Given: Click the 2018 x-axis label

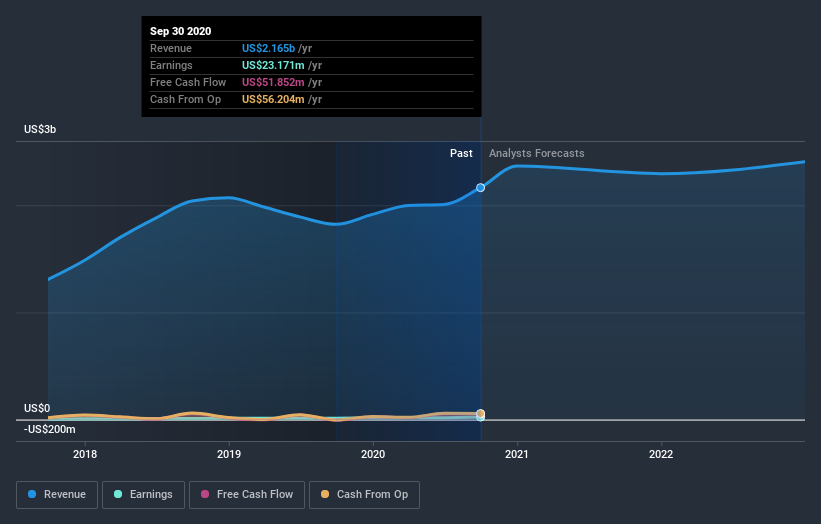Looking at the screenshot, I should 85,454.
